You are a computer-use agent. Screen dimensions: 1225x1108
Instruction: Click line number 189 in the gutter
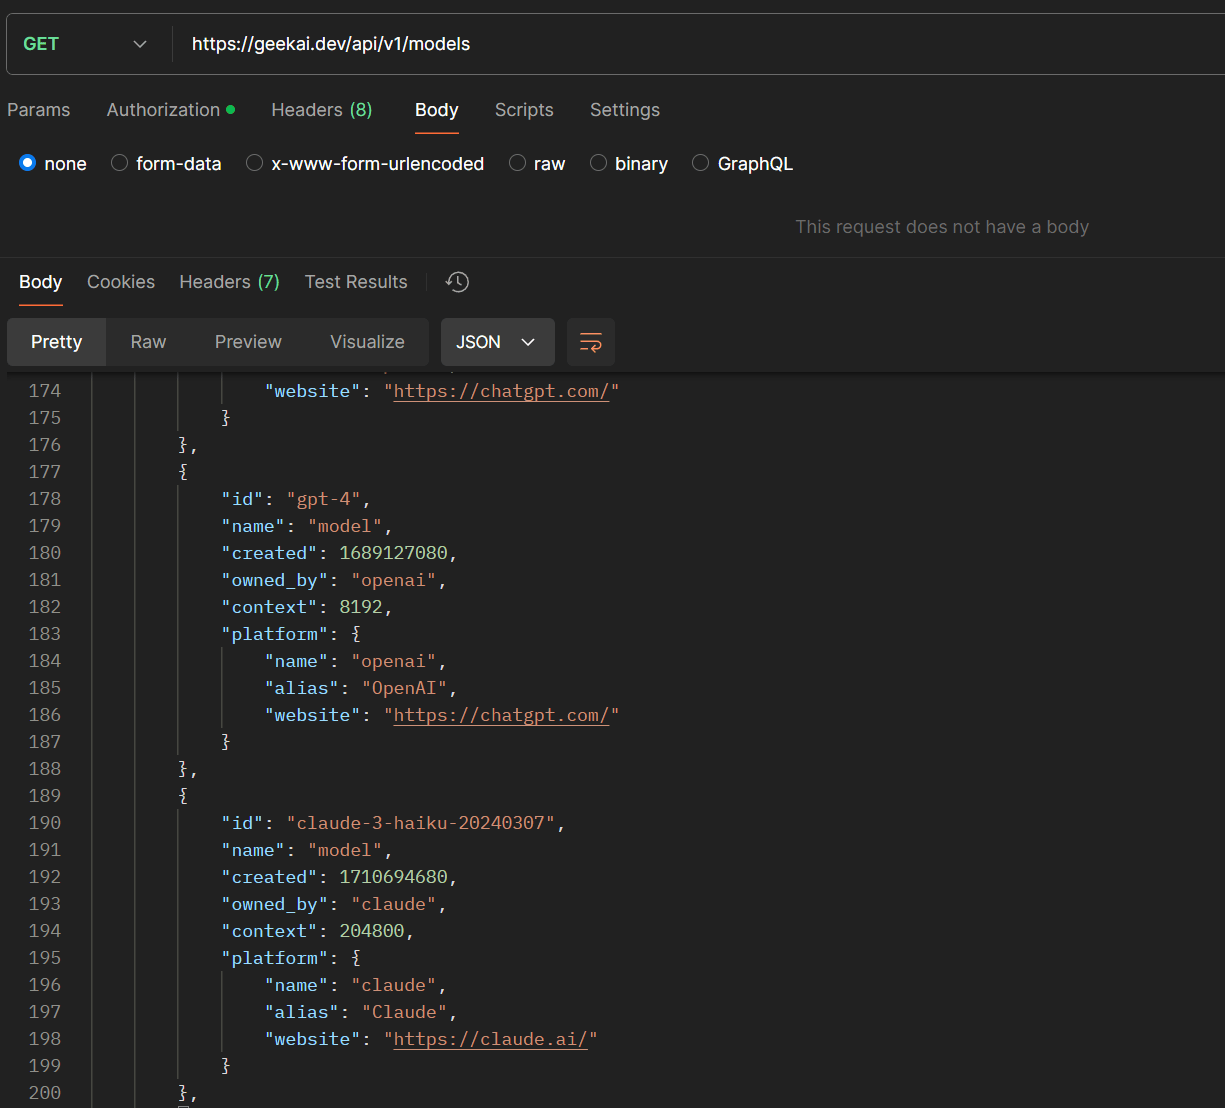point(45,796)
